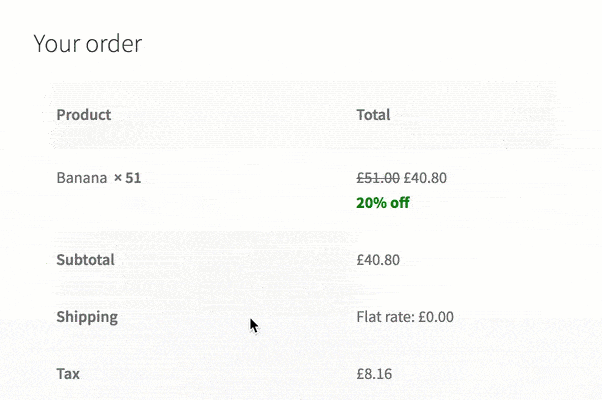602x400 pixels.
Task: Select the Subtotal row label
Action: (85, 260)
